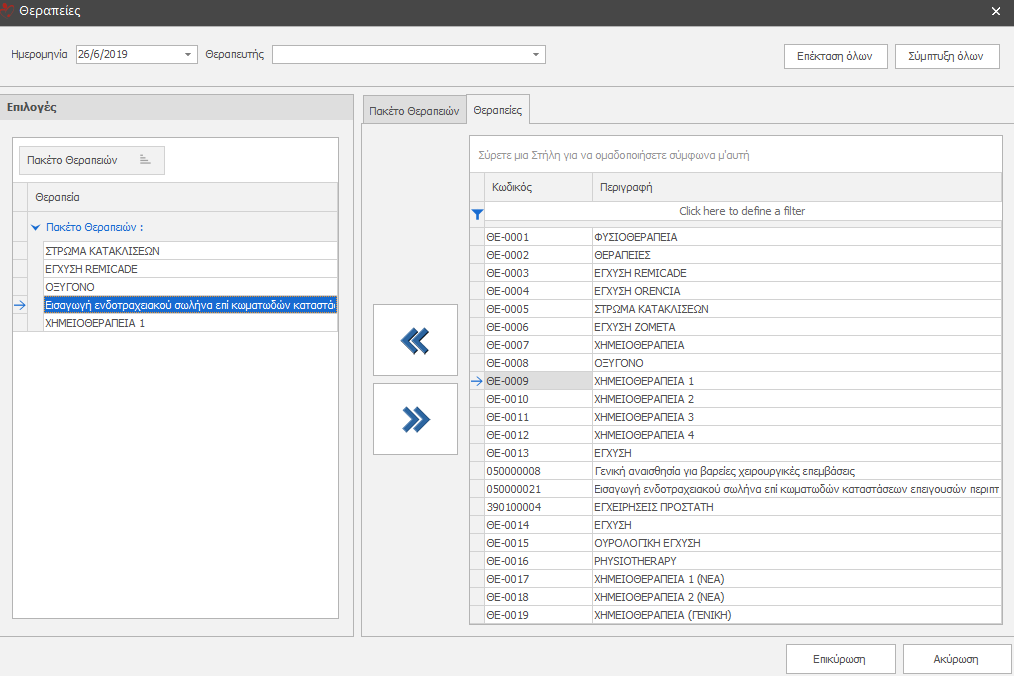The height and width of the screenshot is (676, 1014).
Task: Collapse the Πακέτο Θεραπειών group
Action: pyautogui.click(x=36, y=228)
